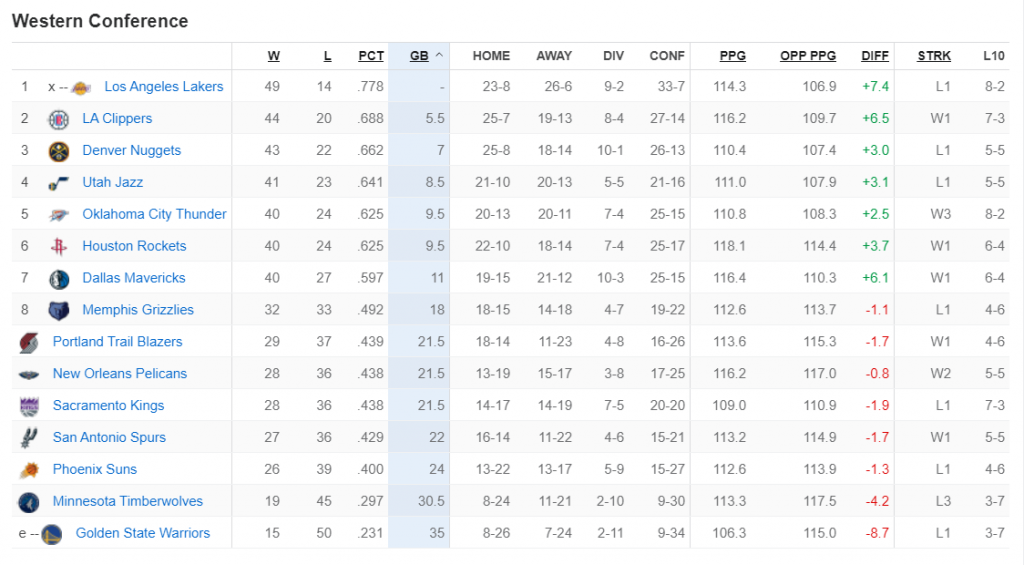Sort table by STRK header

coord(934,56)
